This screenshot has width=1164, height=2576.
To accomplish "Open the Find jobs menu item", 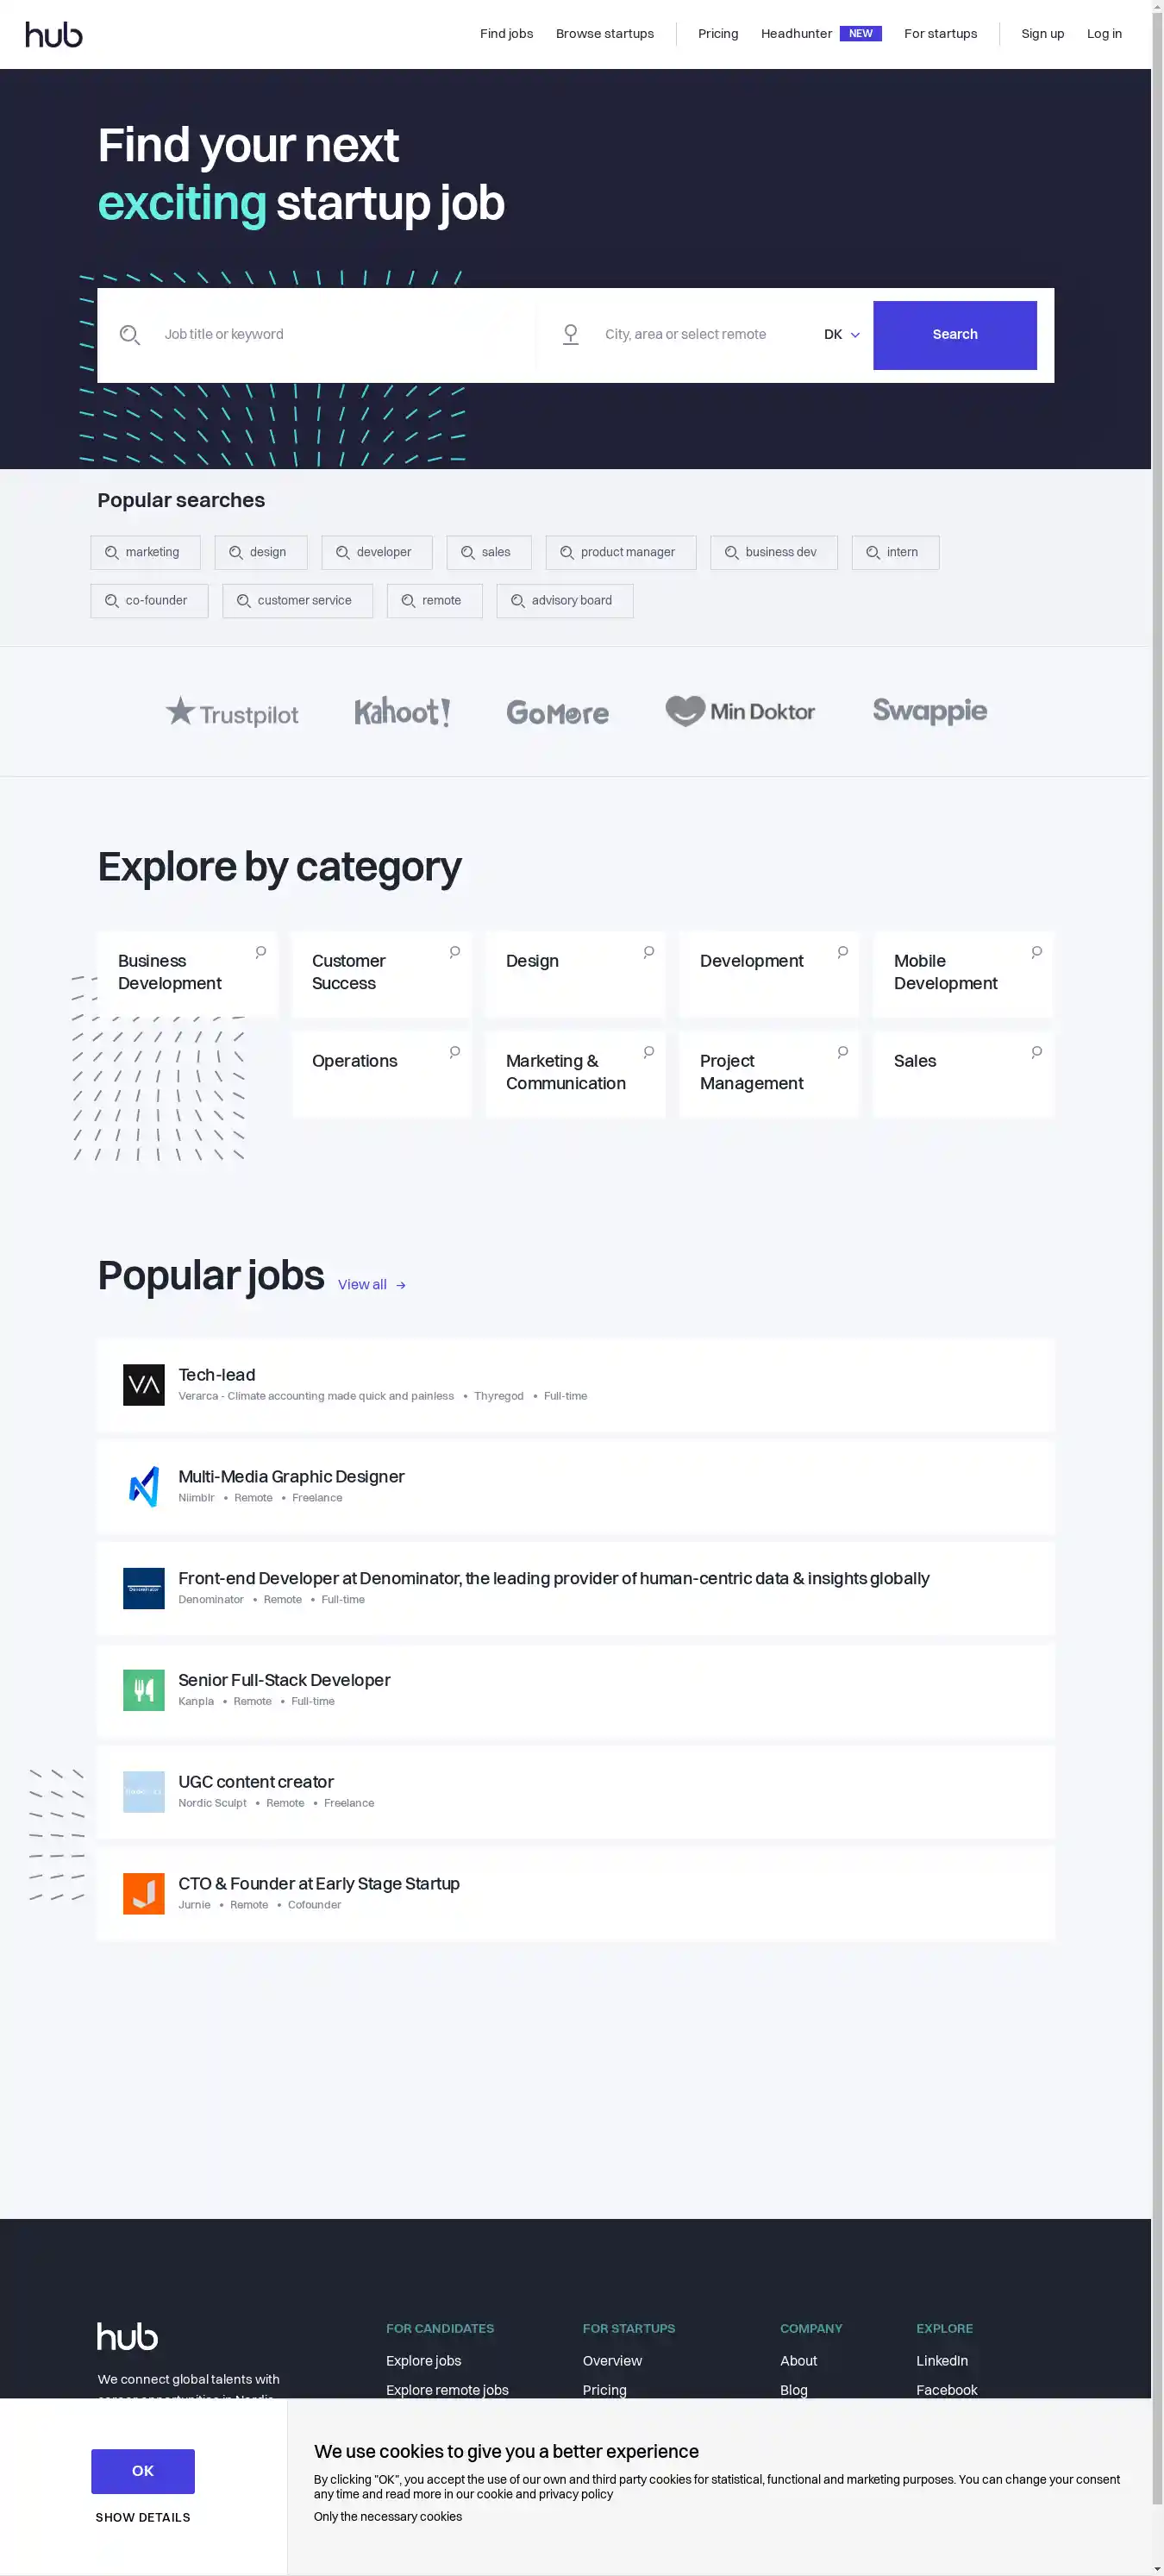I will point(506,33).
